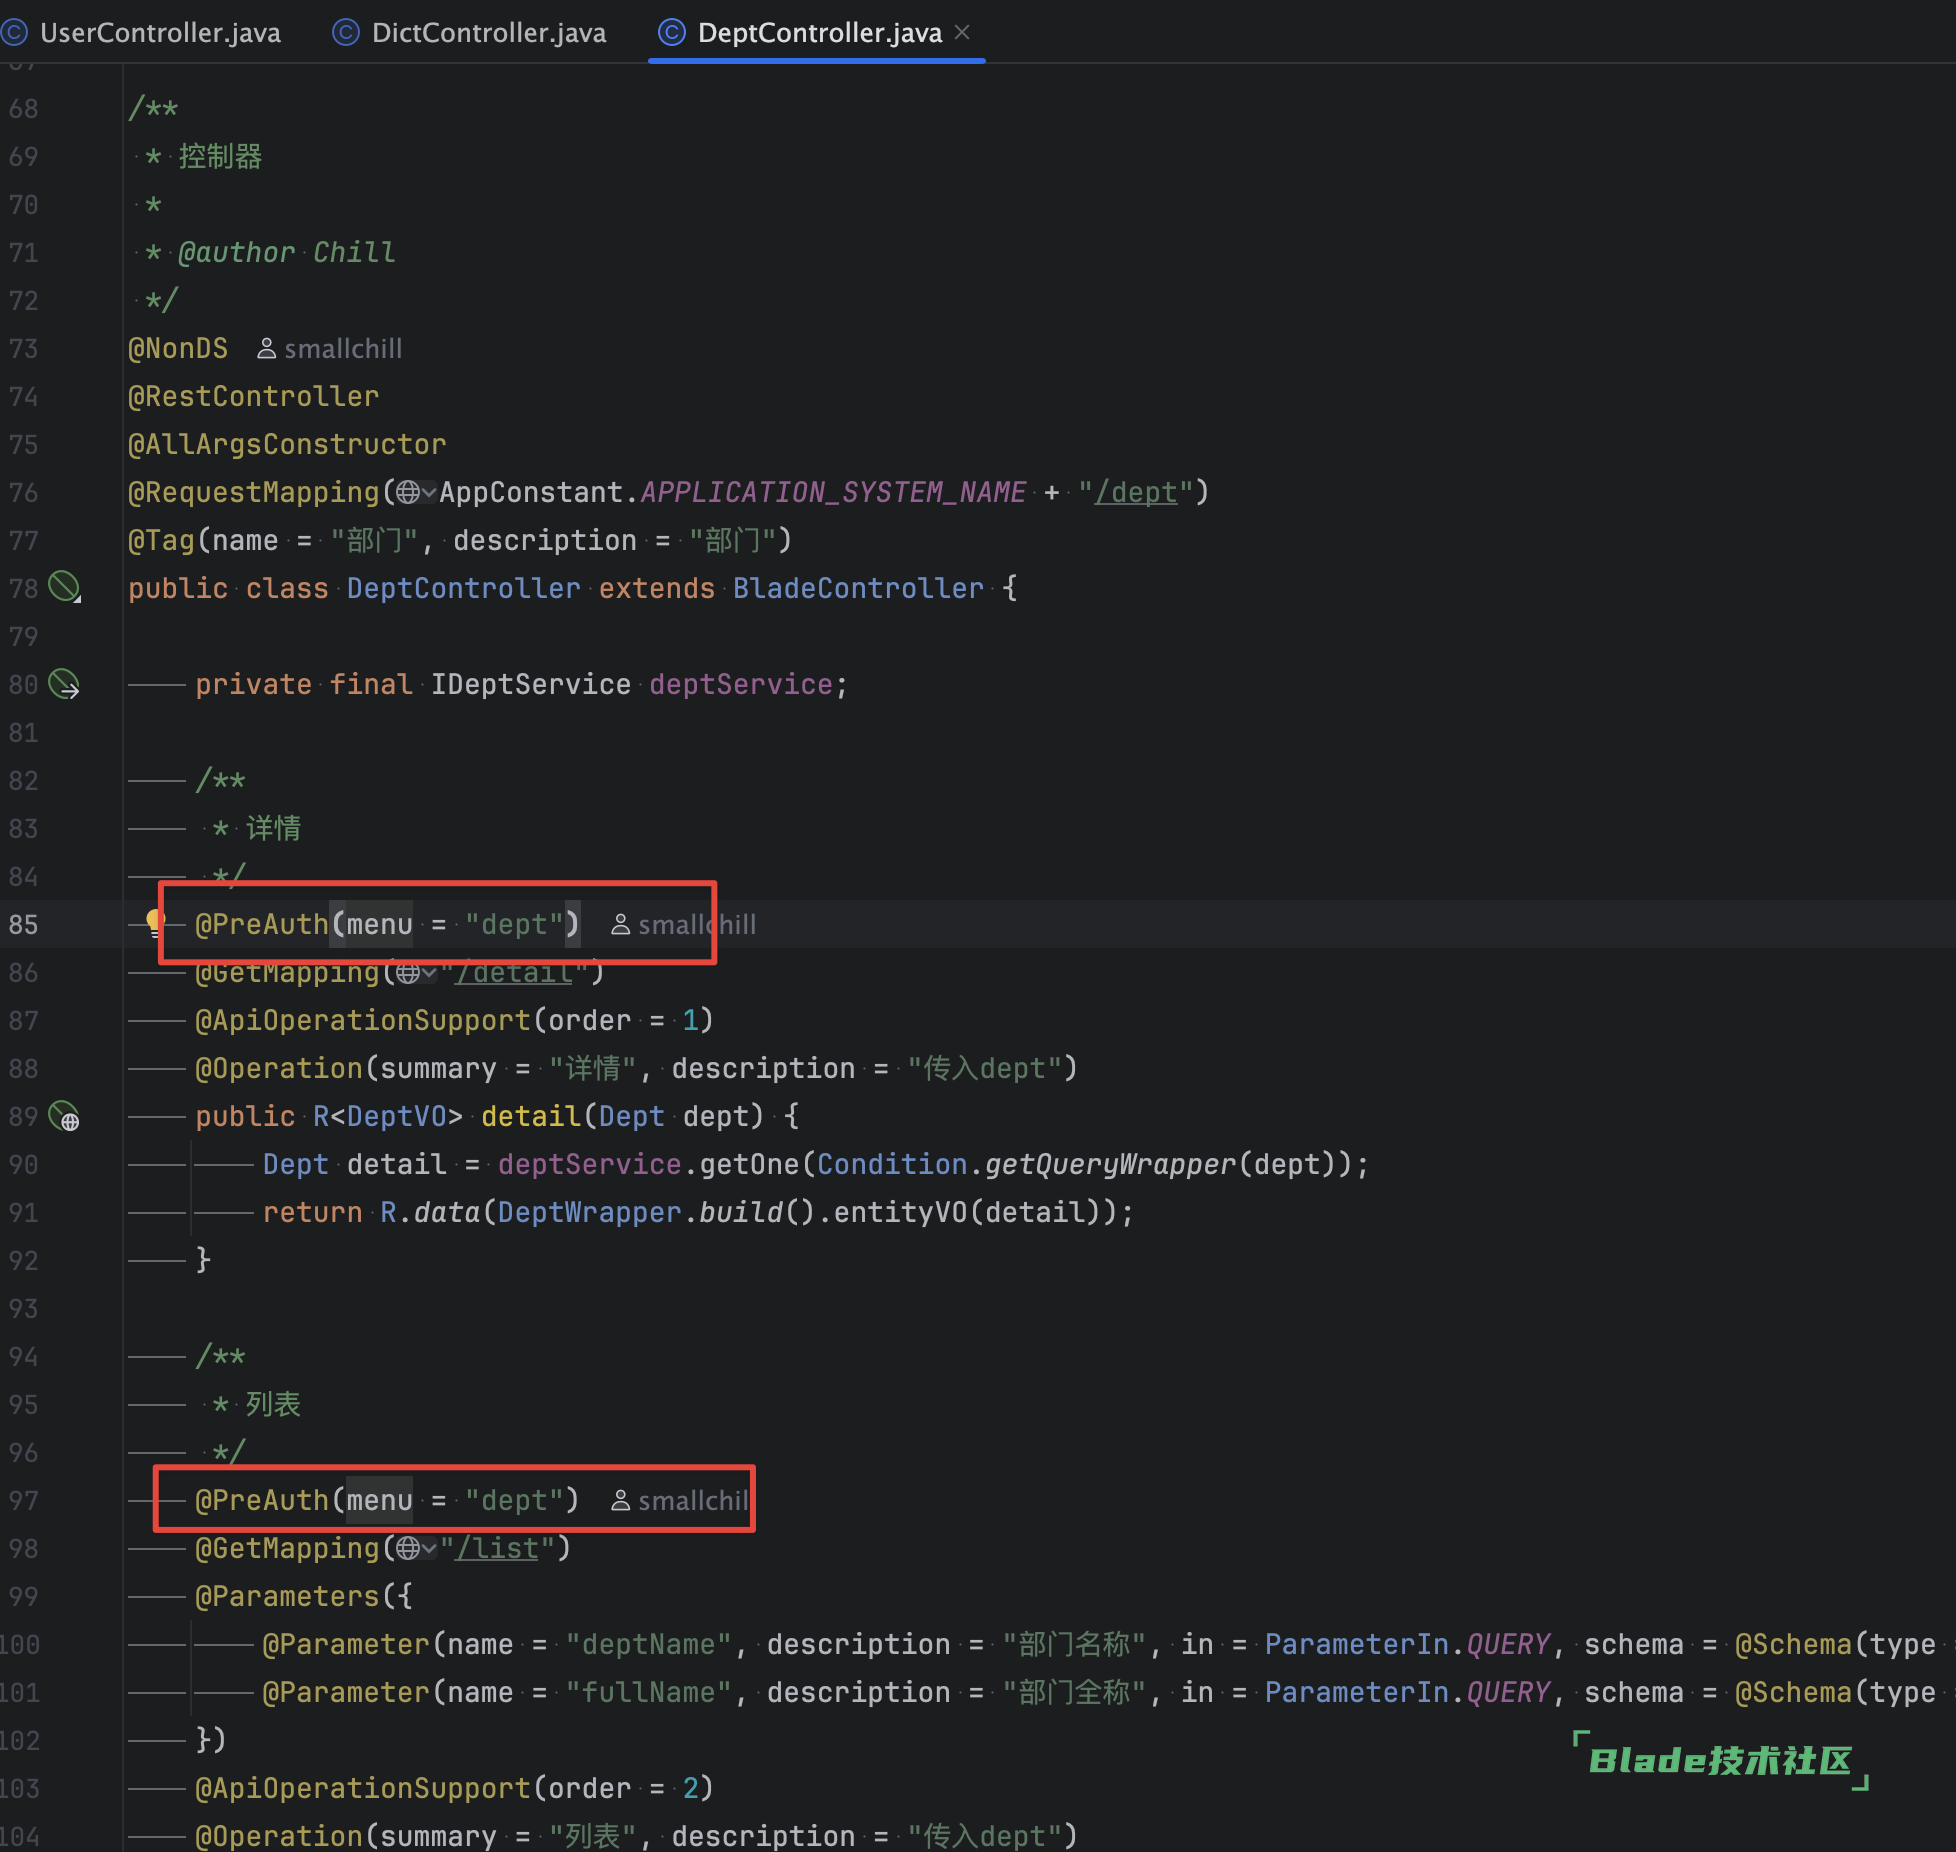Click line number 85 in the gutter
This screenshot has width=1956, height=1852.
pos(24,924)
